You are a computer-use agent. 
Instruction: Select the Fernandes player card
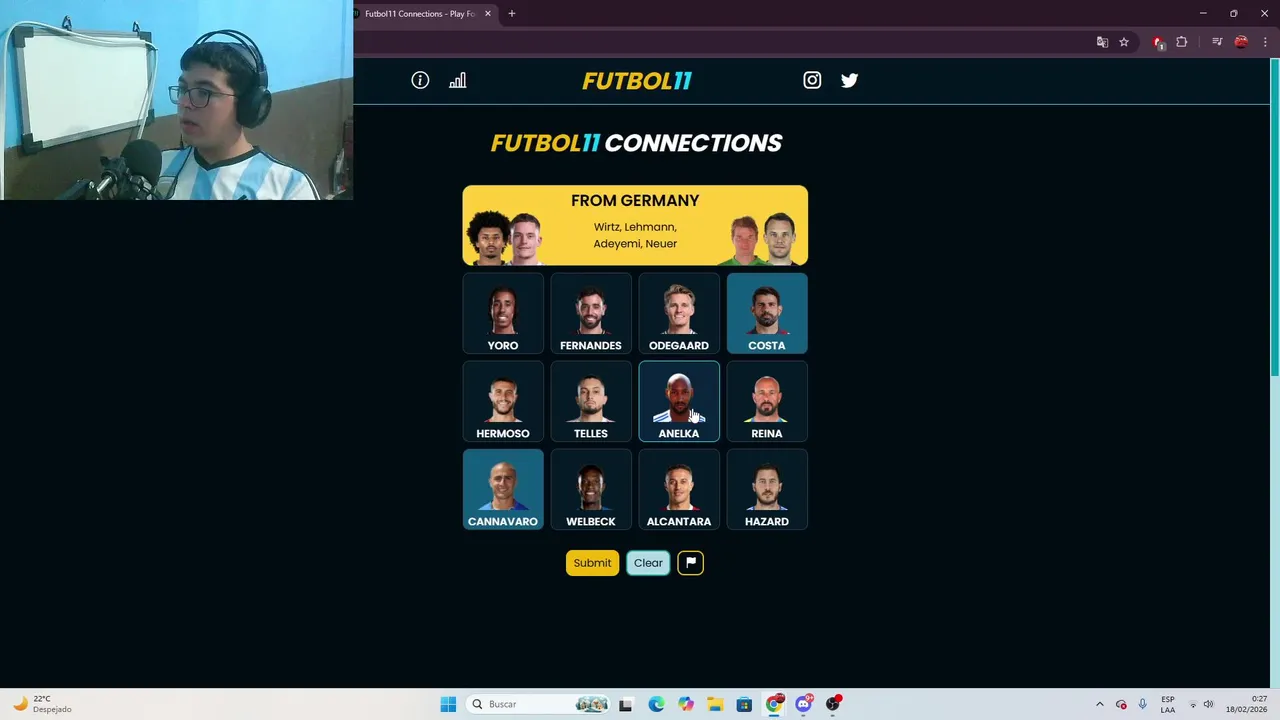click(591, 313)
